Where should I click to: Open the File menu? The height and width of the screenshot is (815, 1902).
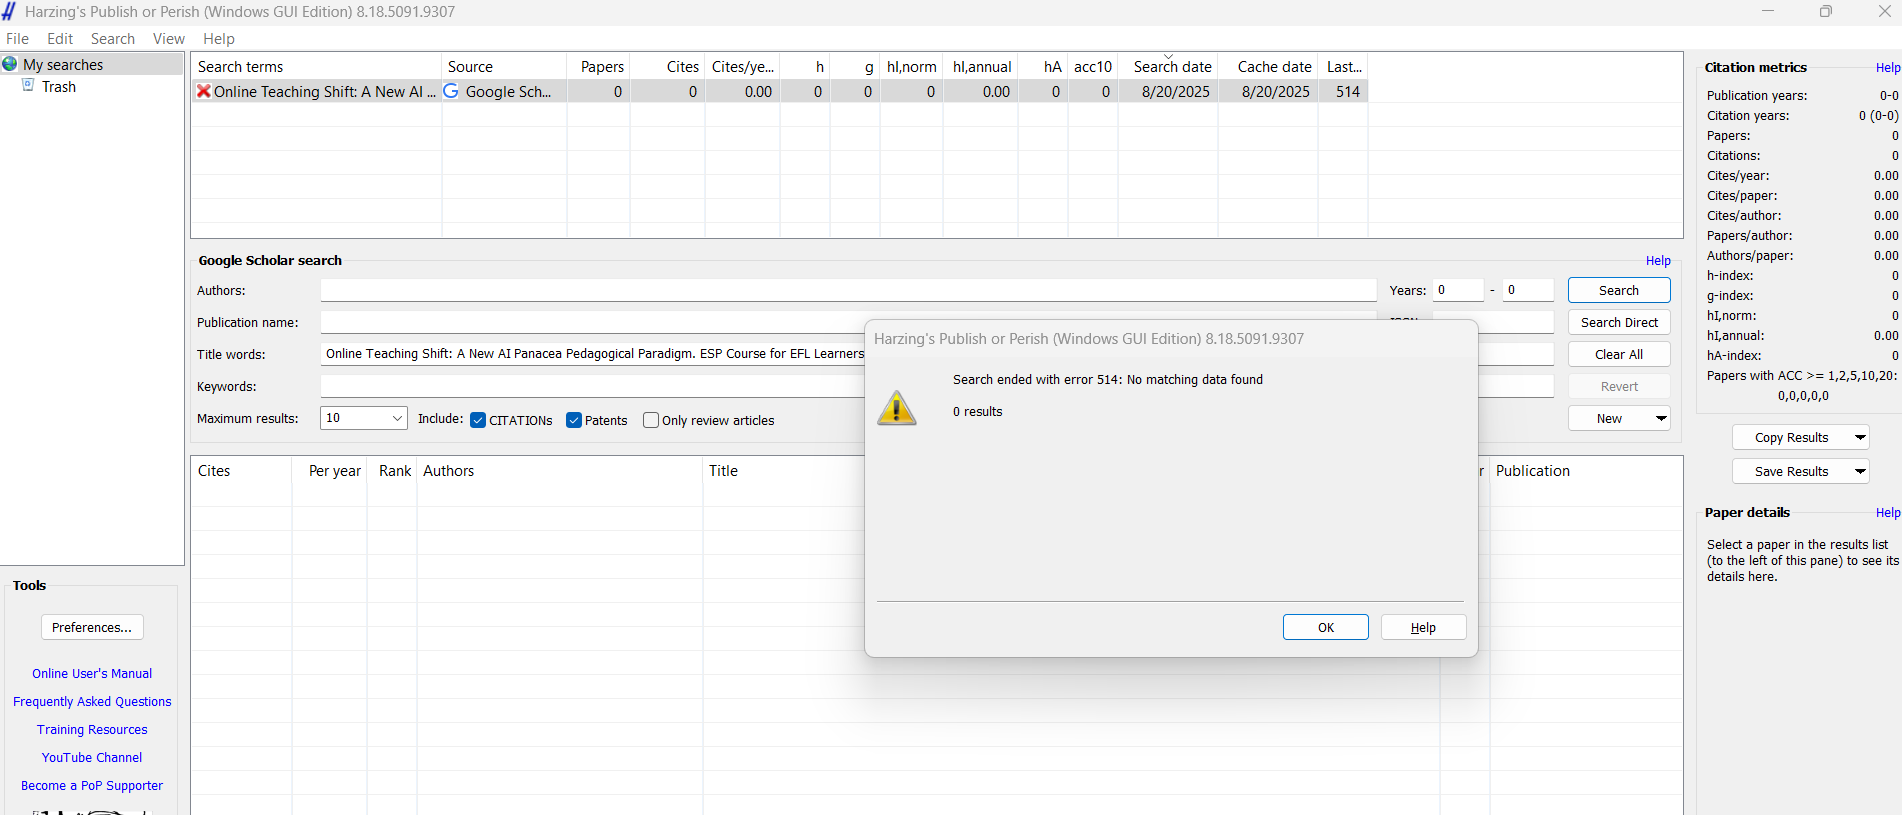18,39
